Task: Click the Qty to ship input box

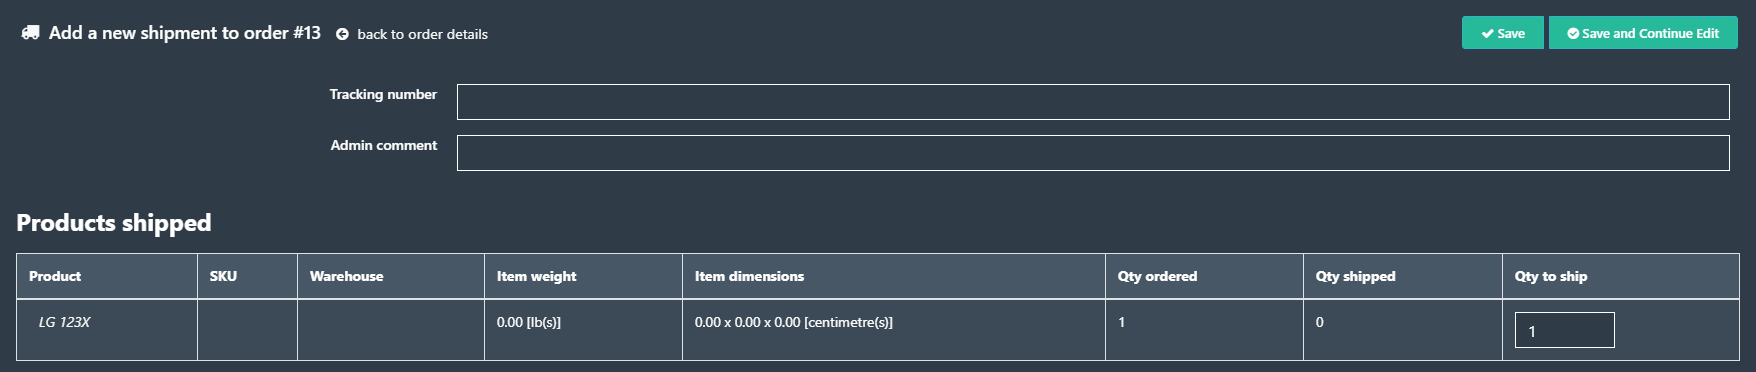Action: pos(1564,330)
